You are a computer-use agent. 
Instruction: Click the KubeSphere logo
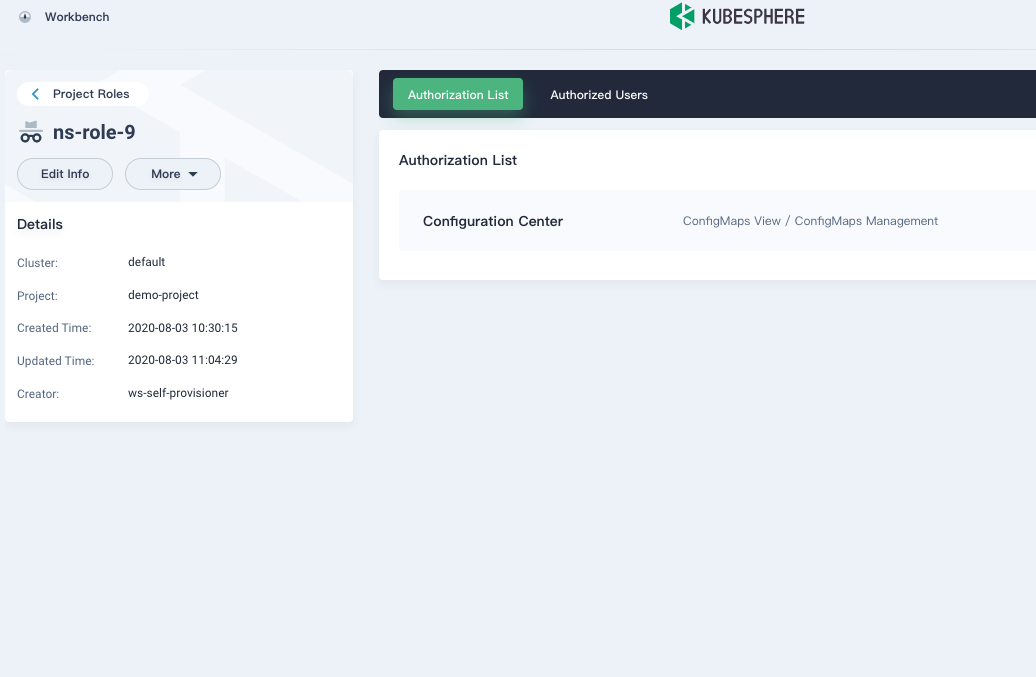pyautogui.click(x=737, y=17)
